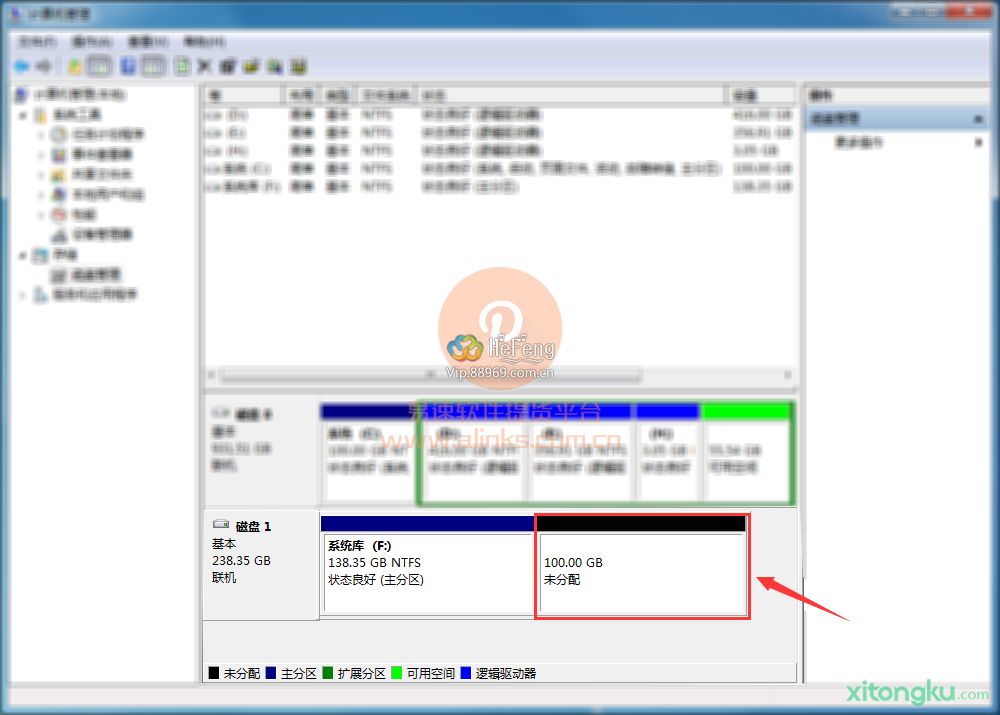Collapse the 系统工具 (System Tools) tree node
This screenshot has height=715, width=1000.
point(23,115)
